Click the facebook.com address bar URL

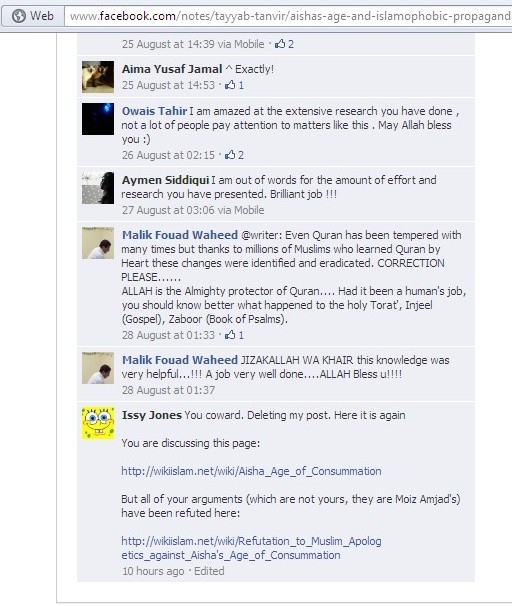coord(288,16)
